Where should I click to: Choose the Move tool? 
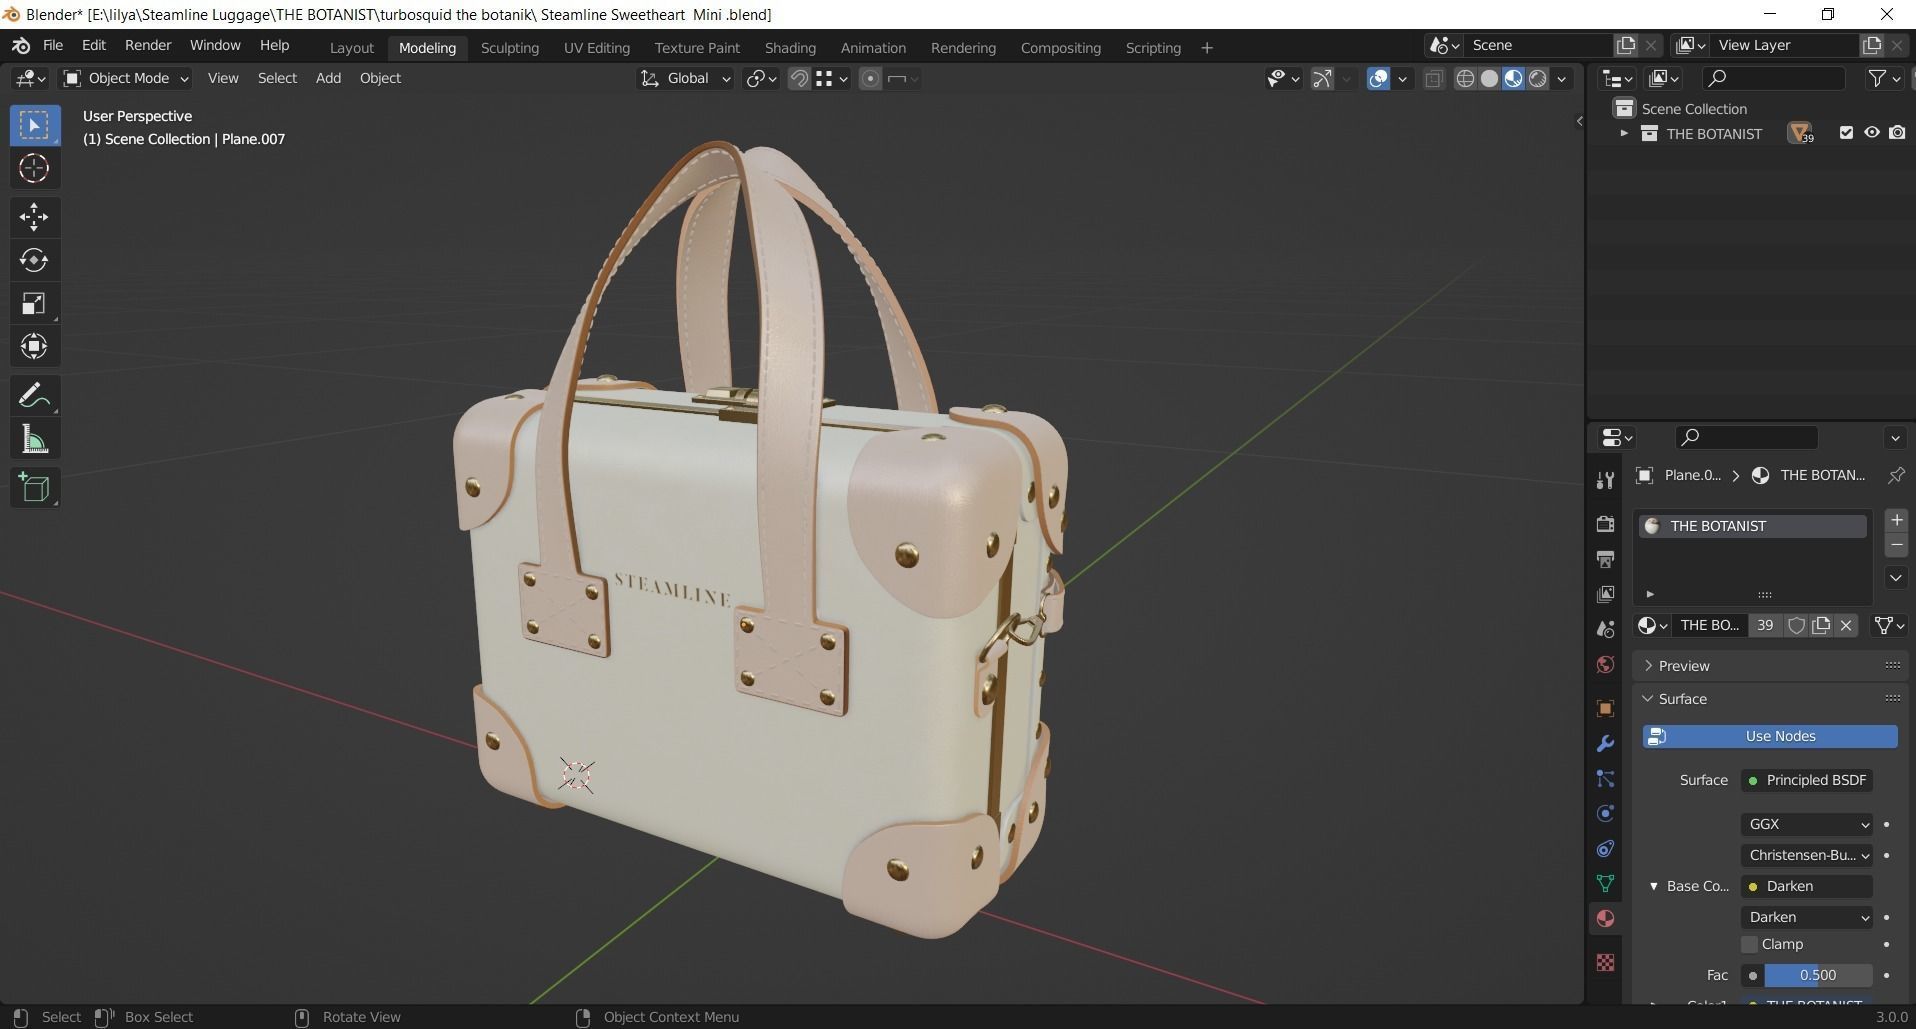34,216
